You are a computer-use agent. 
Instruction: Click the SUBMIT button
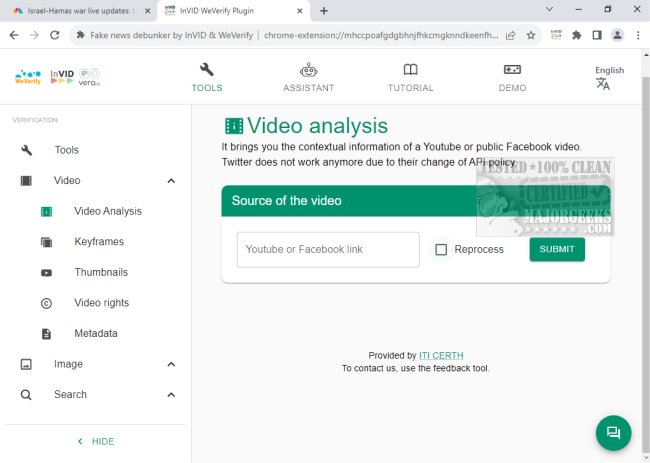[557, 249]
